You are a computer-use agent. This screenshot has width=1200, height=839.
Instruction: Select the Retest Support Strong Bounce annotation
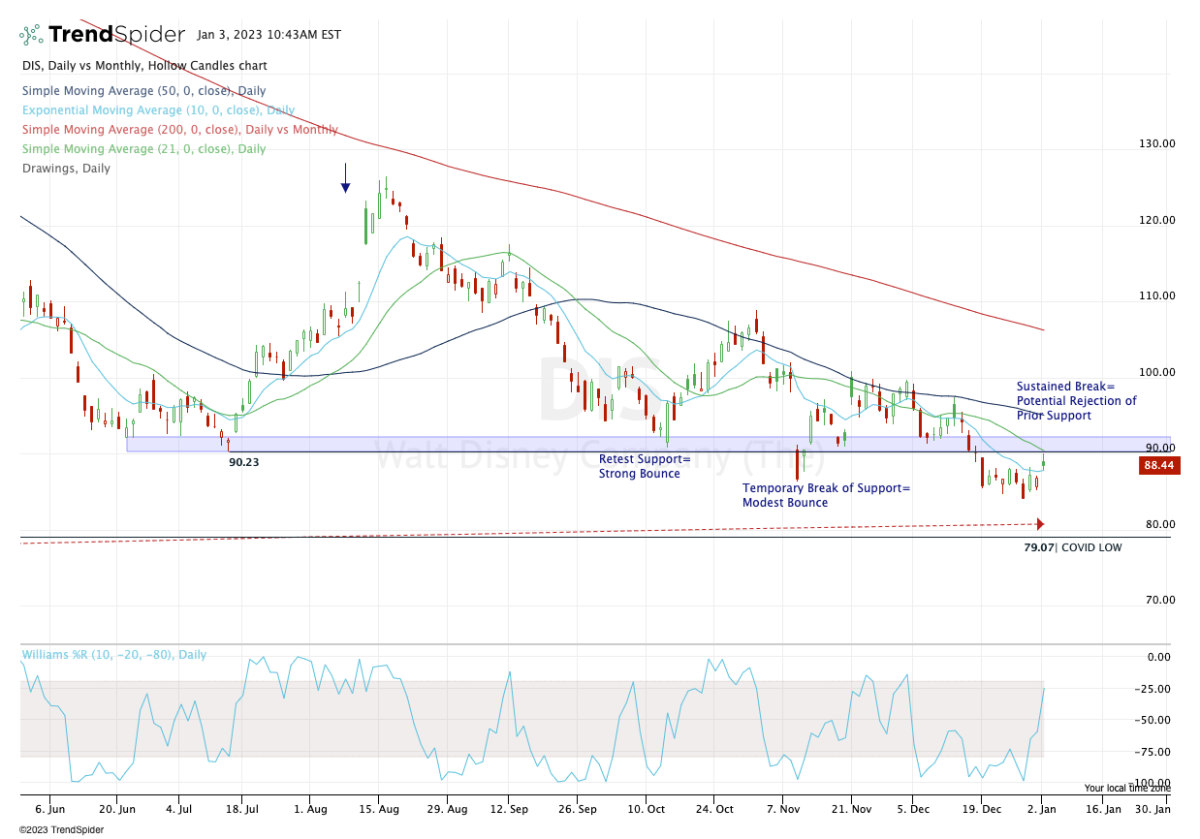tap(644, 466)
